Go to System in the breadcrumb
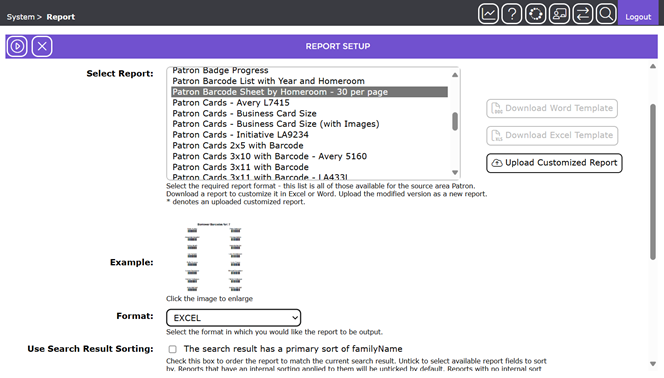The height and width of the screenshot is (378, 664). (x=20, y=17)
